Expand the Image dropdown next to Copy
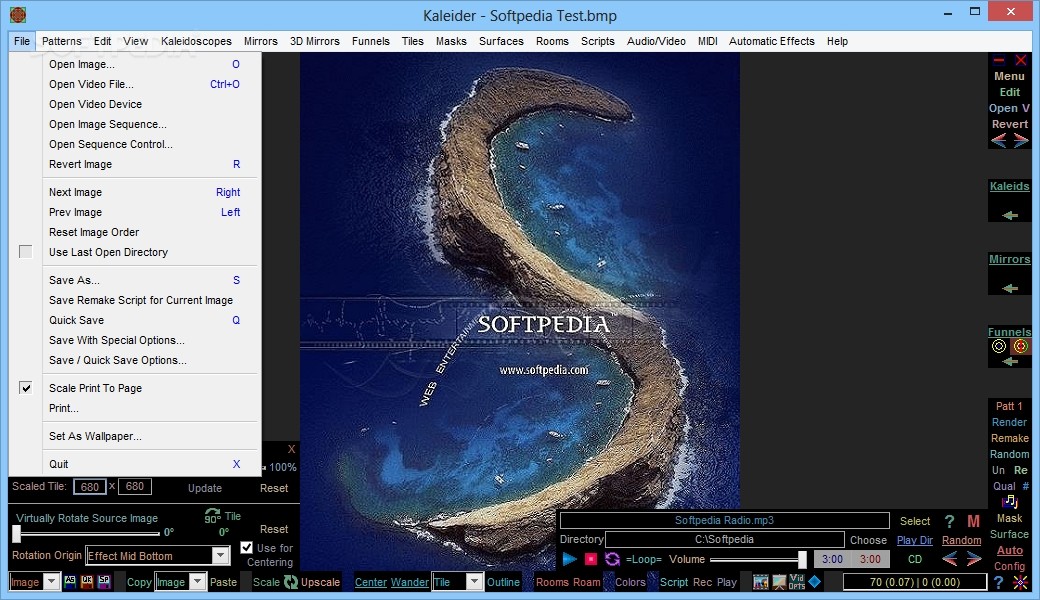This screenshot has width=1040, height=600. pos(197,582)
